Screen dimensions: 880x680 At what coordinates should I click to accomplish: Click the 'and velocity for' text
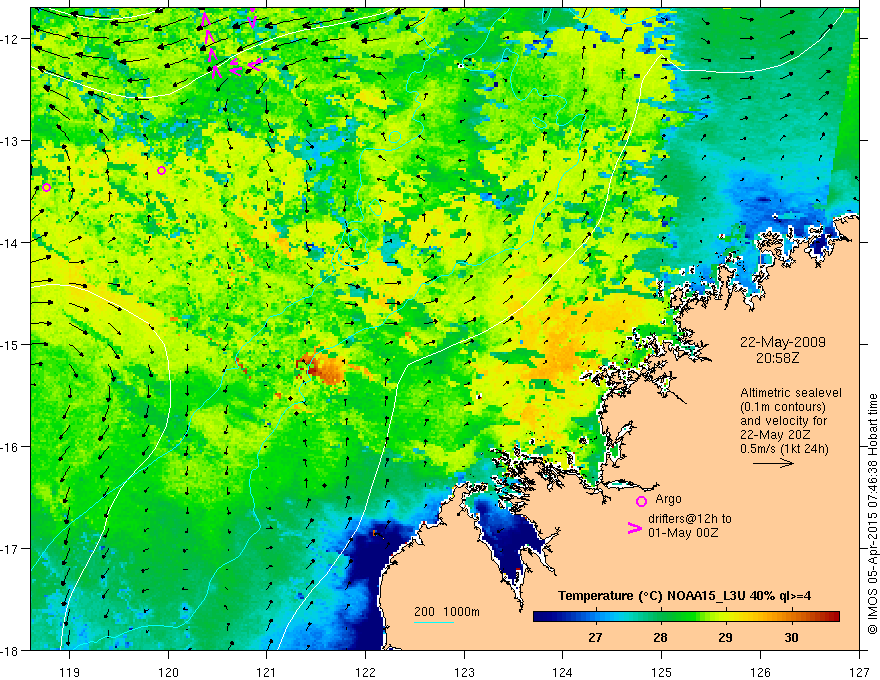click(x=783, y=421)
